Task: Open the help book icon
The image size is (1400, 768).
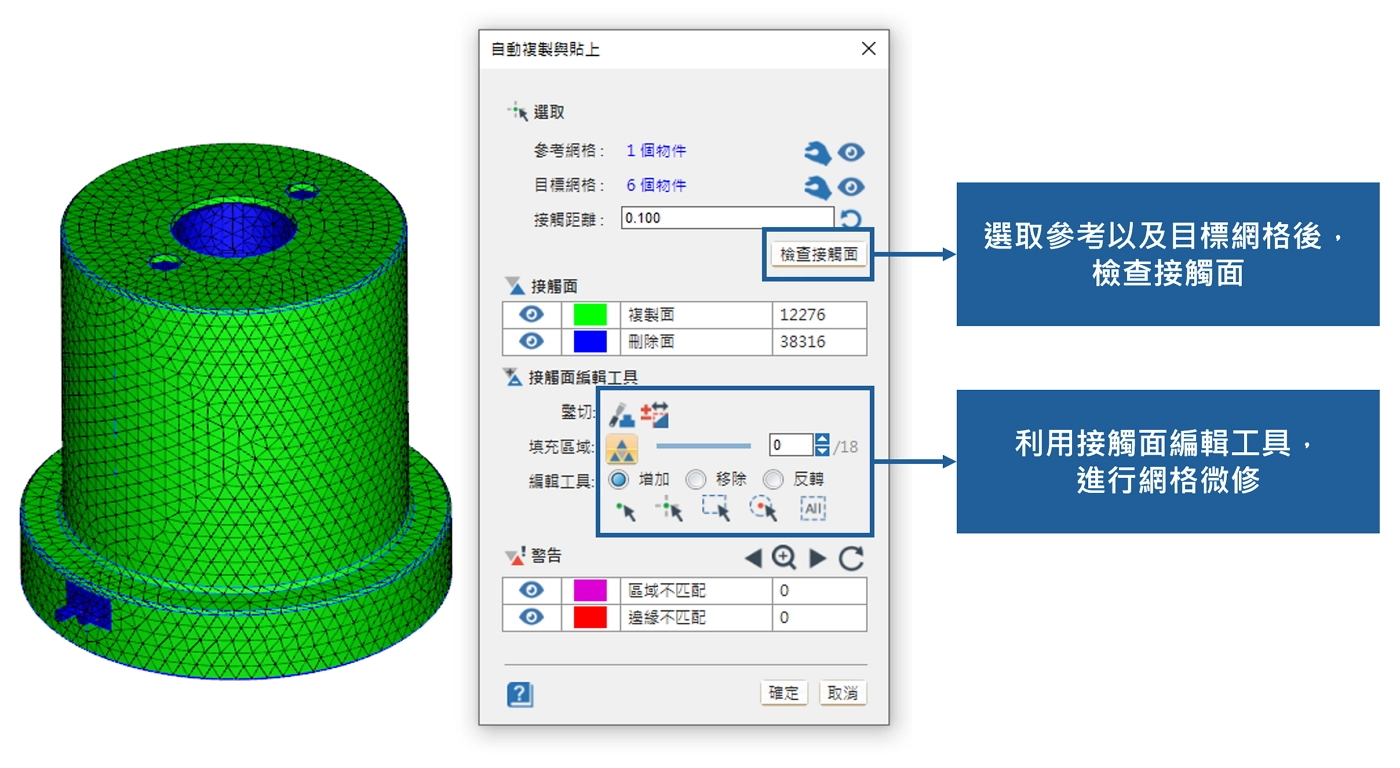Action: (x=520, y=694)
